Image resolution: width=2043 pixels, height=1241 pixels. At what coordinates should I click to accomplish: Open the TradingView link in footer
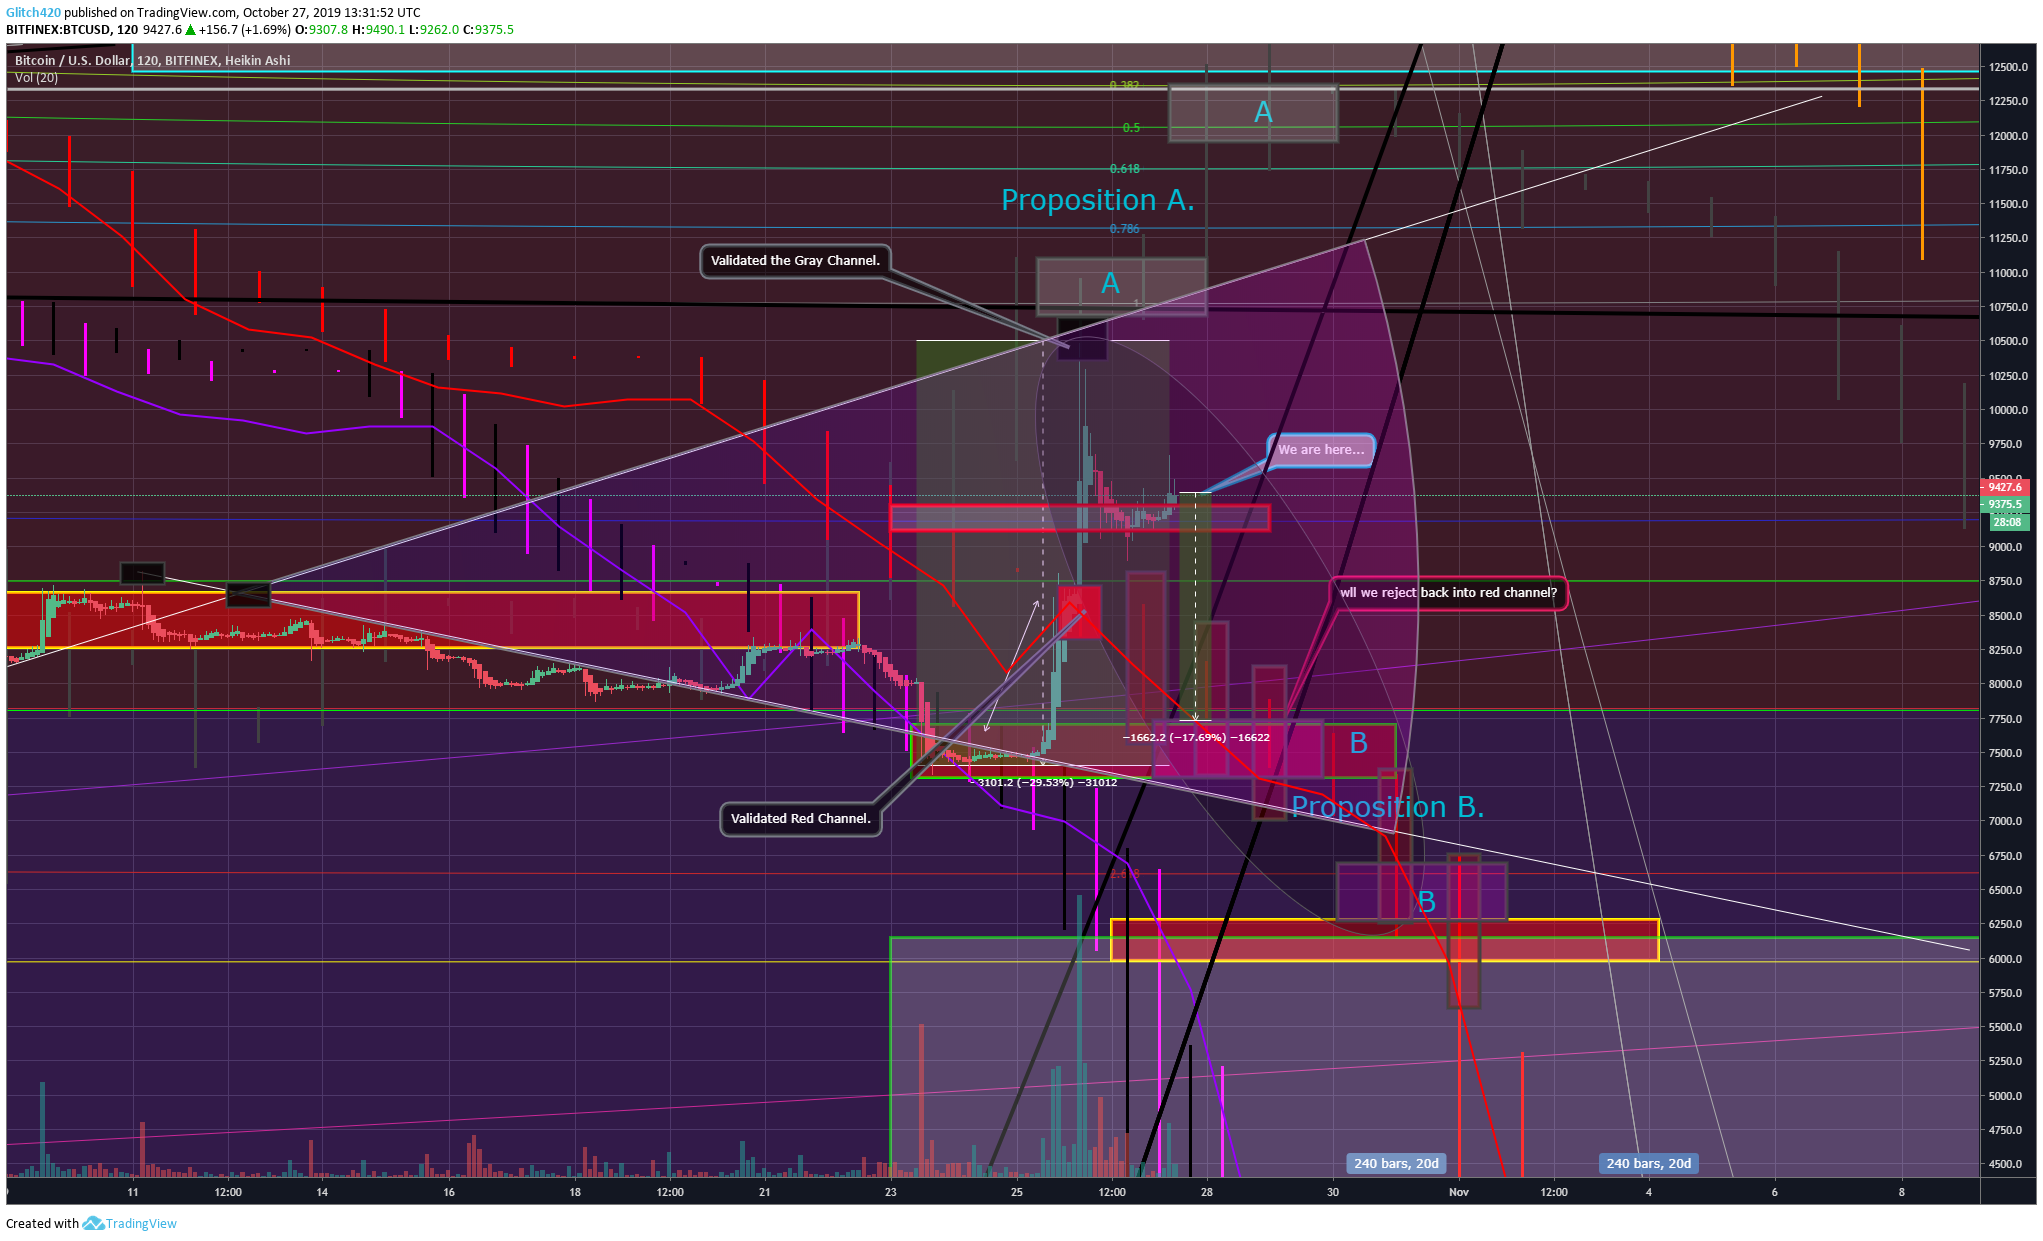point(141,1223)
